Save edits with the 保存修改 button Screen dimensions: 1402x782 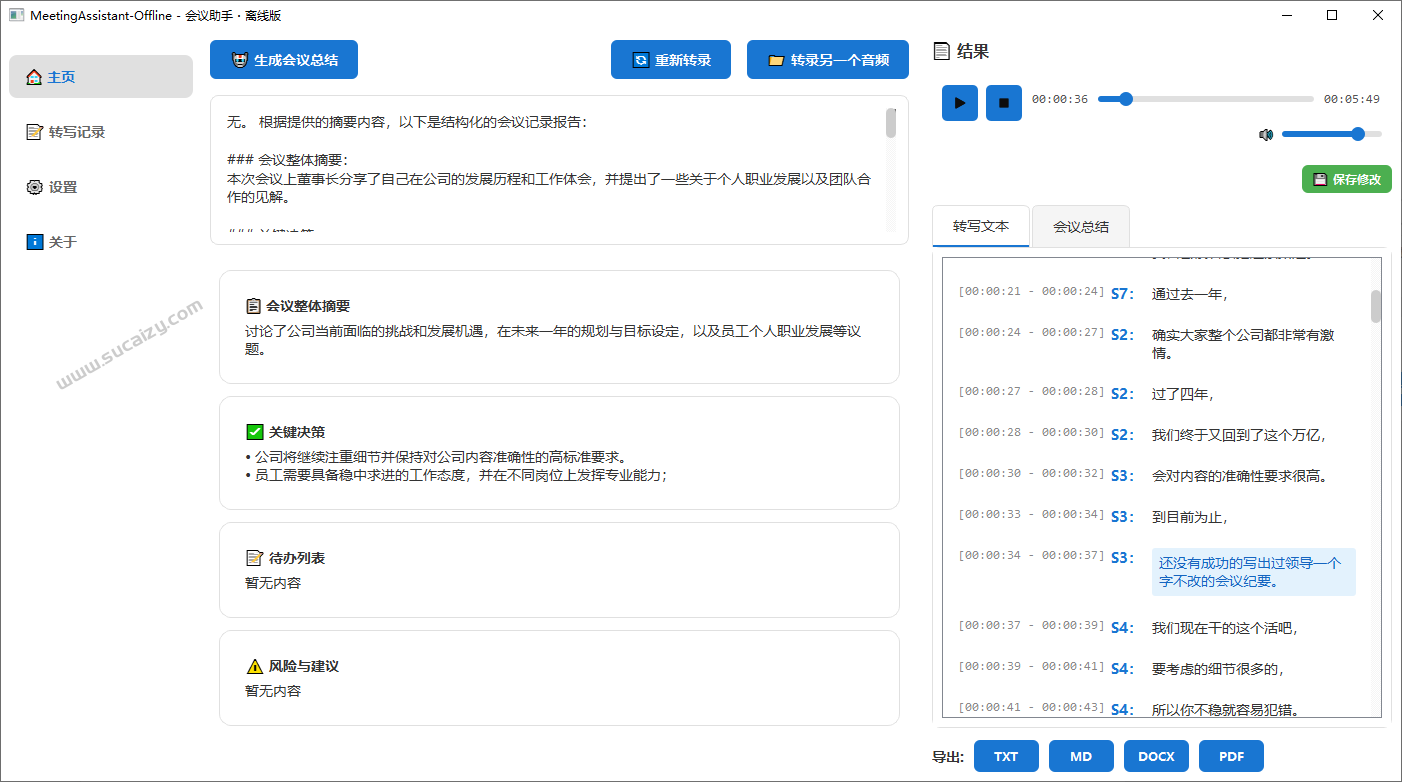click(1346, 179)
